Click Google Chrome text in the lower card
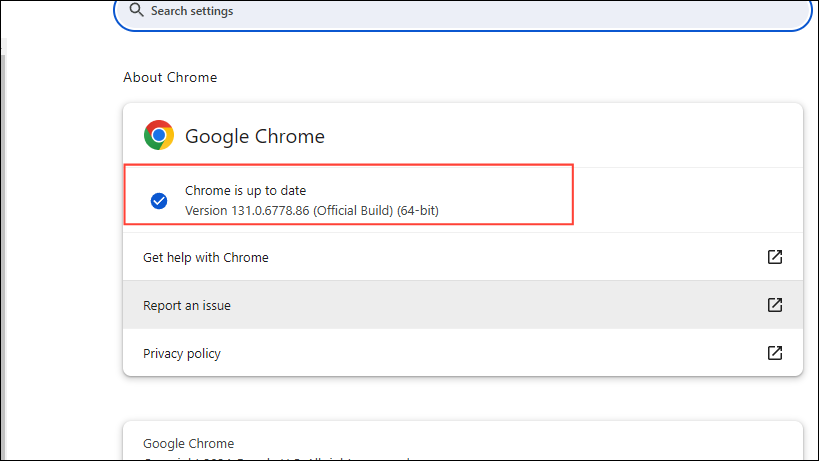The height and width of the screenshot is (461, 819). tap(189, 443)
